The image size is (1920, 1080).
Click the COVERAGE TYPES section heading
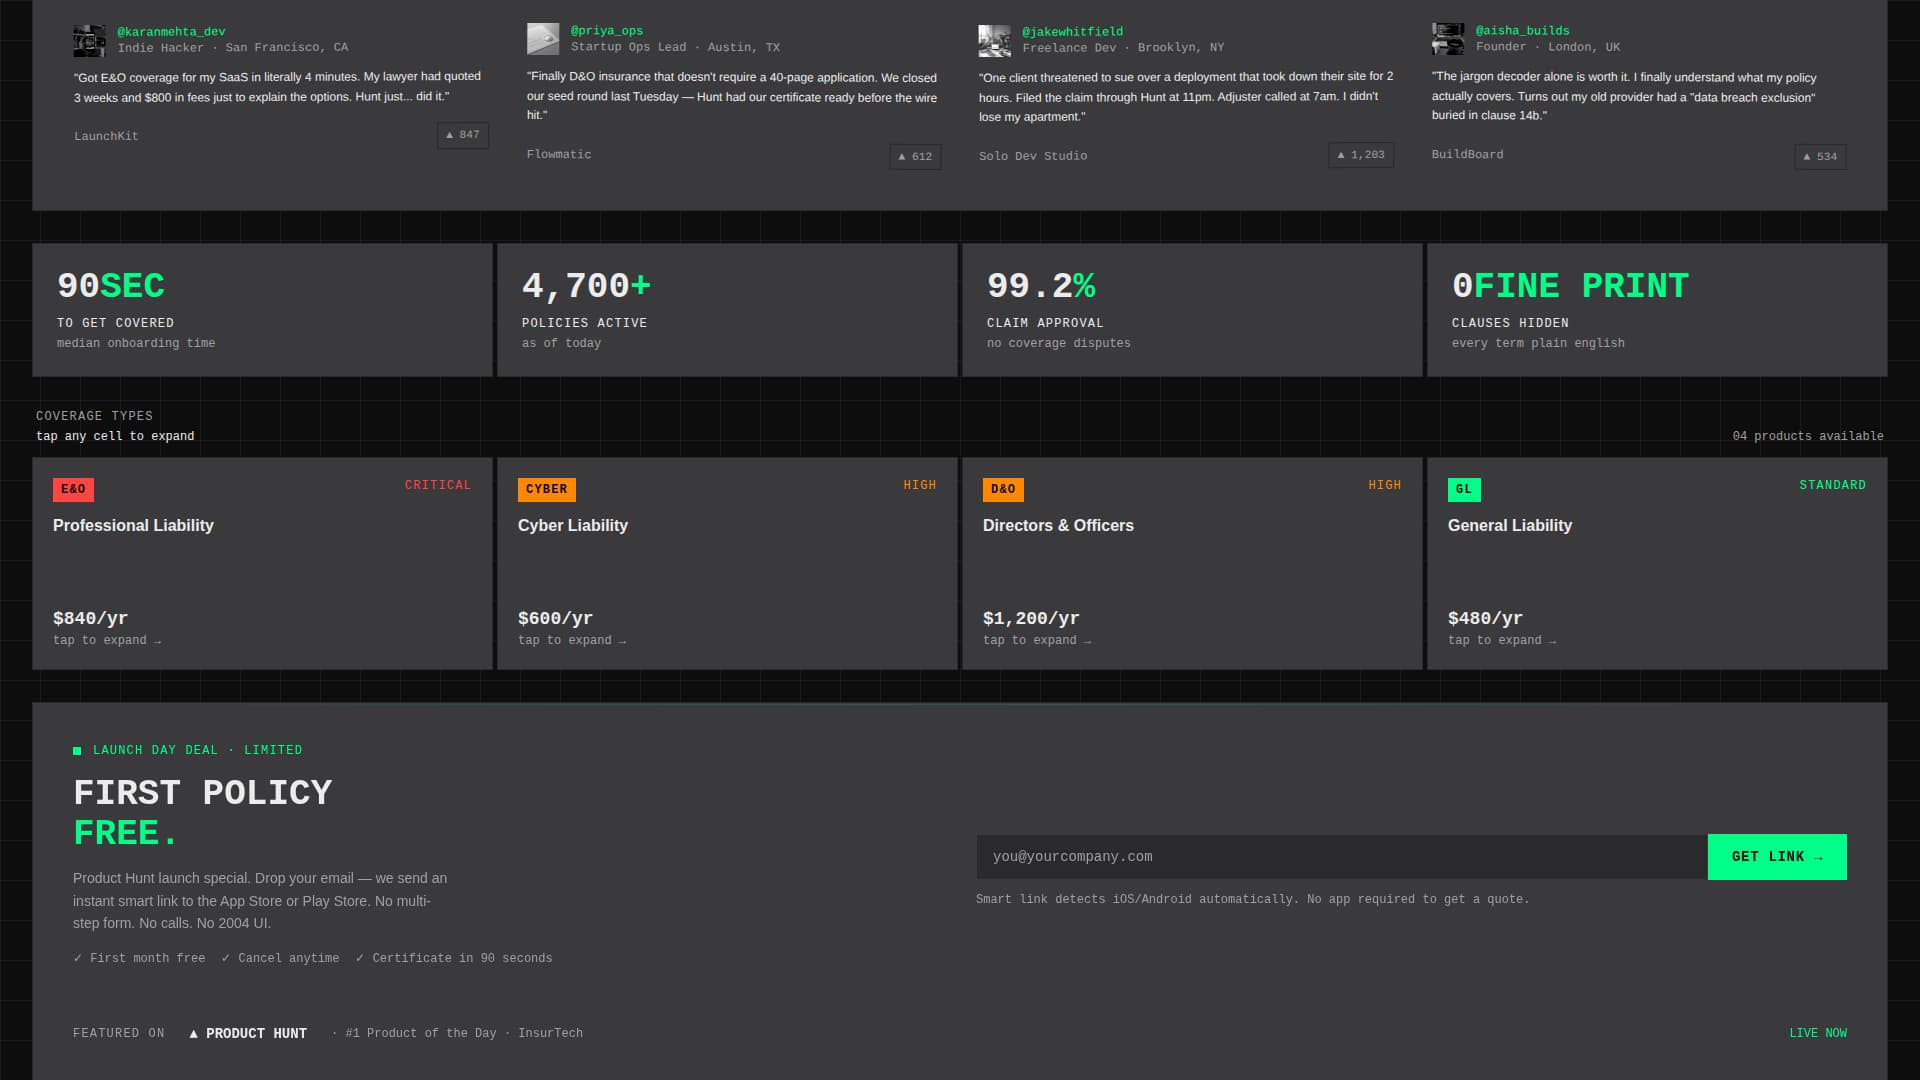(x=94, y=416)
